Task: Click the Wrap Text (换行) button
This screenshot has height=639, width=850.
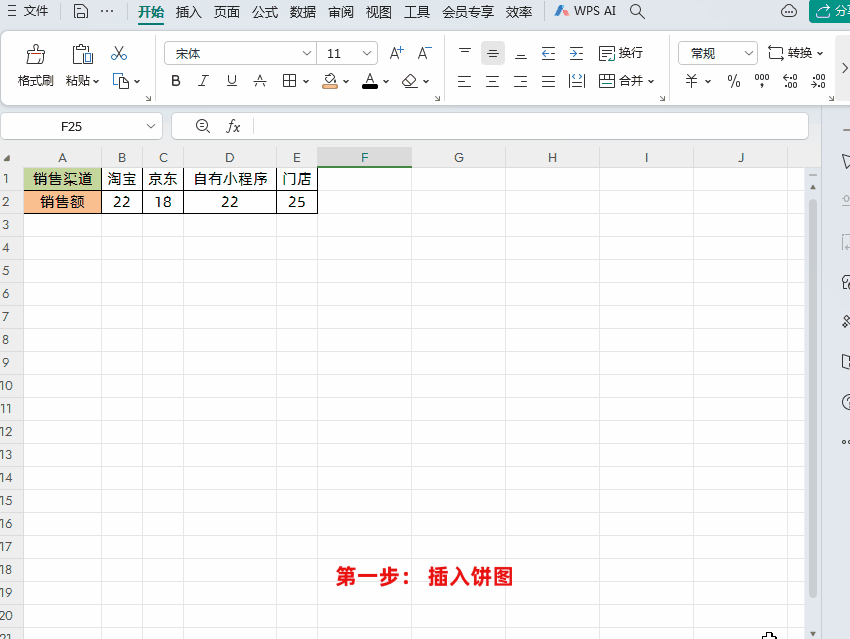Action: 621,53
